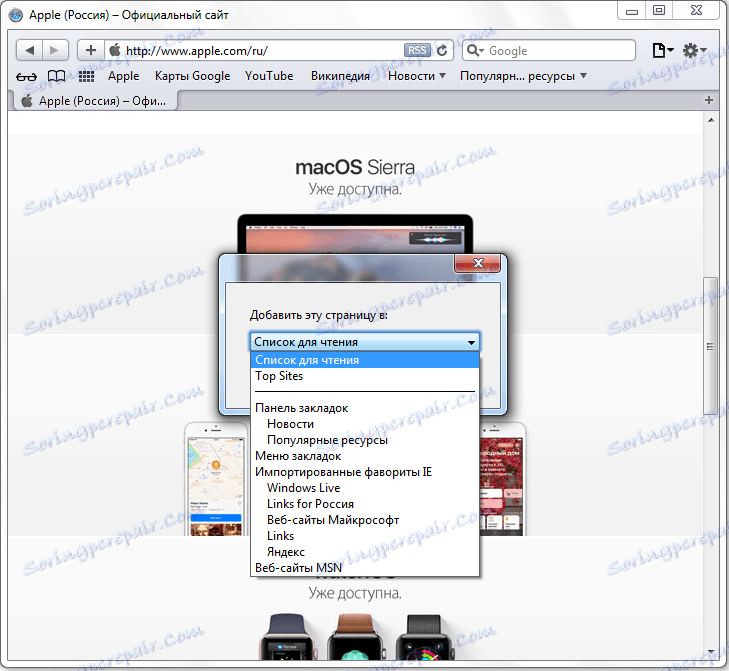Screen dimensions: 729x671
Task: Select the Apple (Россия) tab
Action: (x=96, y=101)
